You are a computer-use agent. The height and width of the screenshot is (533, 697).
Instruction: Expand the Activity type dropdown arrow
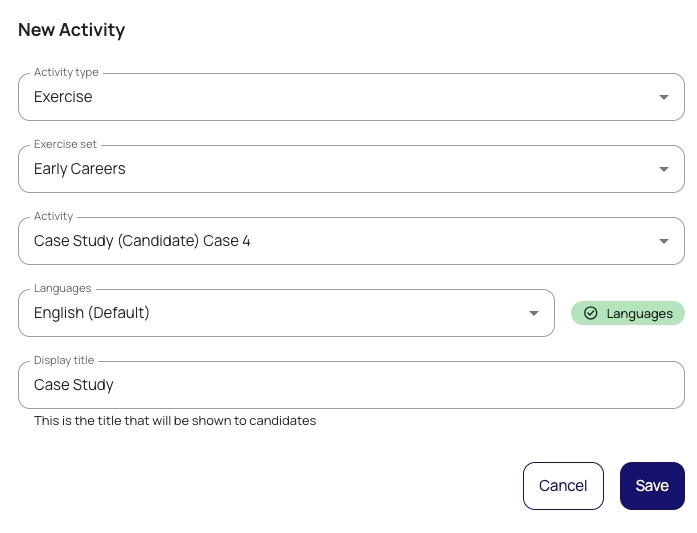(664, 97)
